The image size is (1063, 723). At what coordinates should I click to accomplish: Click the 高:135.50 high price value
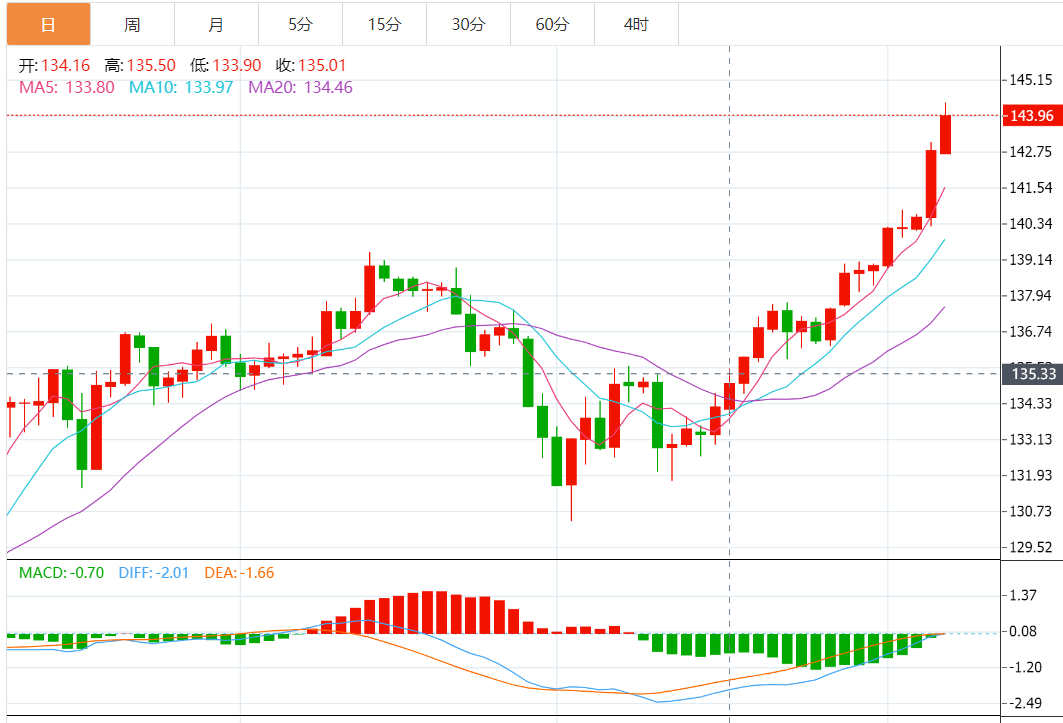[x=140, y=65]
